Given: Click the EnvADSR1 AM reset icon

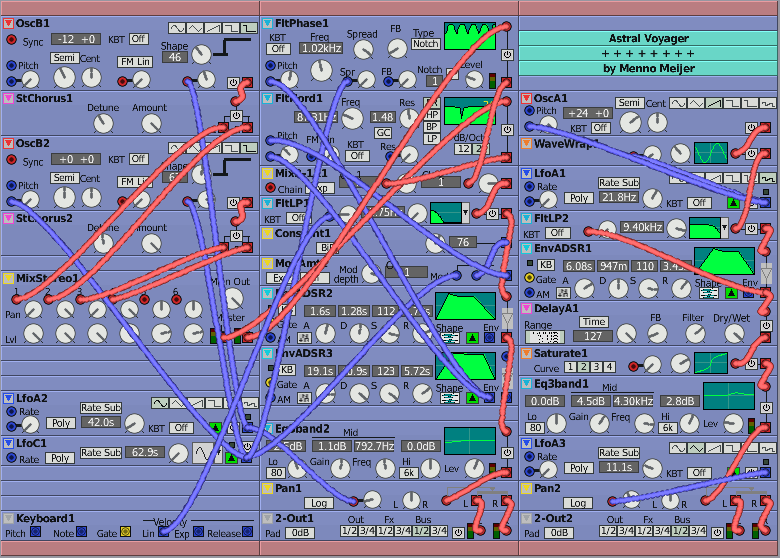Looking at the screenshot, I should tap(563, 293).
